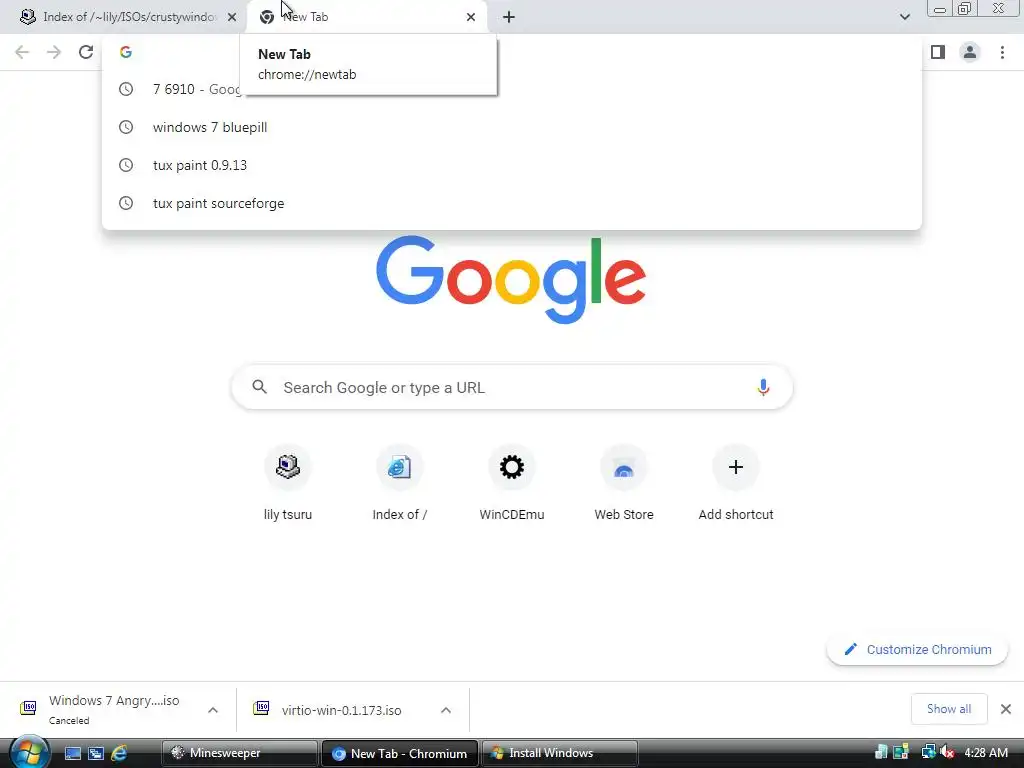1024x768 pixels.
Task: Start voice search with microphone icon
Action: tap(763, 387)
